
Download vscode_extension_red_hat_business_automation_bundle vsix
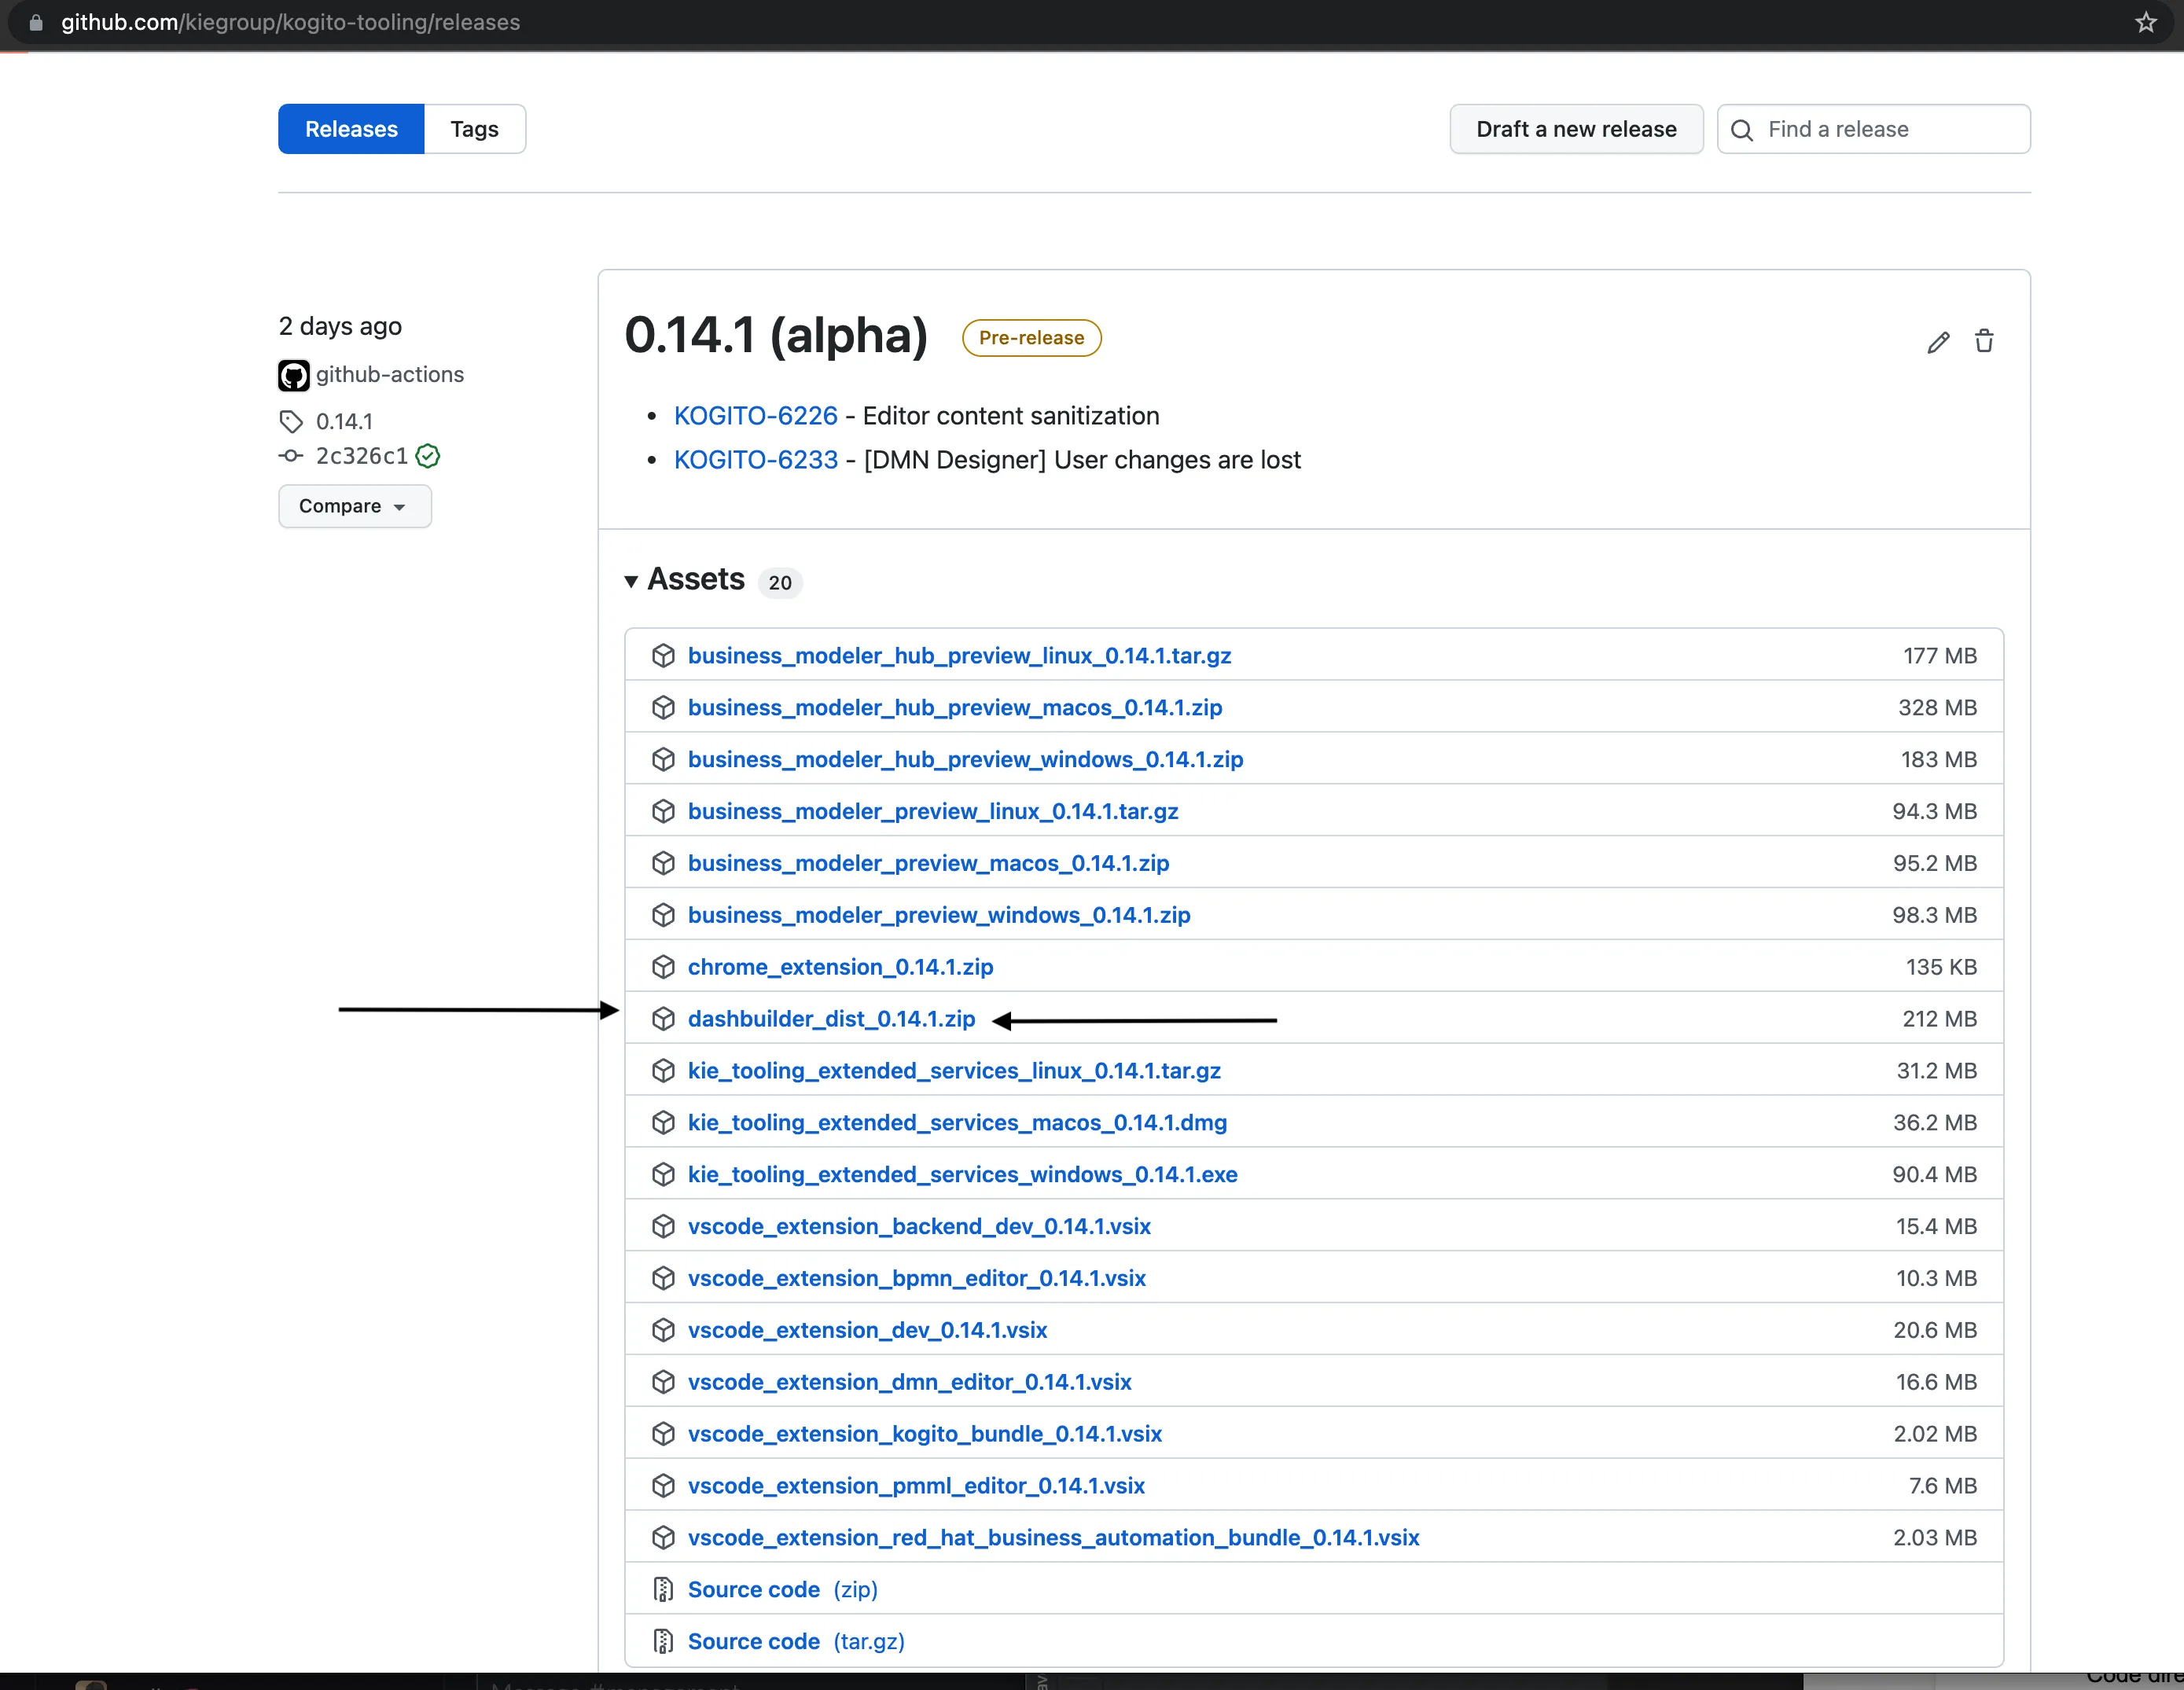click(1053, 1538)
